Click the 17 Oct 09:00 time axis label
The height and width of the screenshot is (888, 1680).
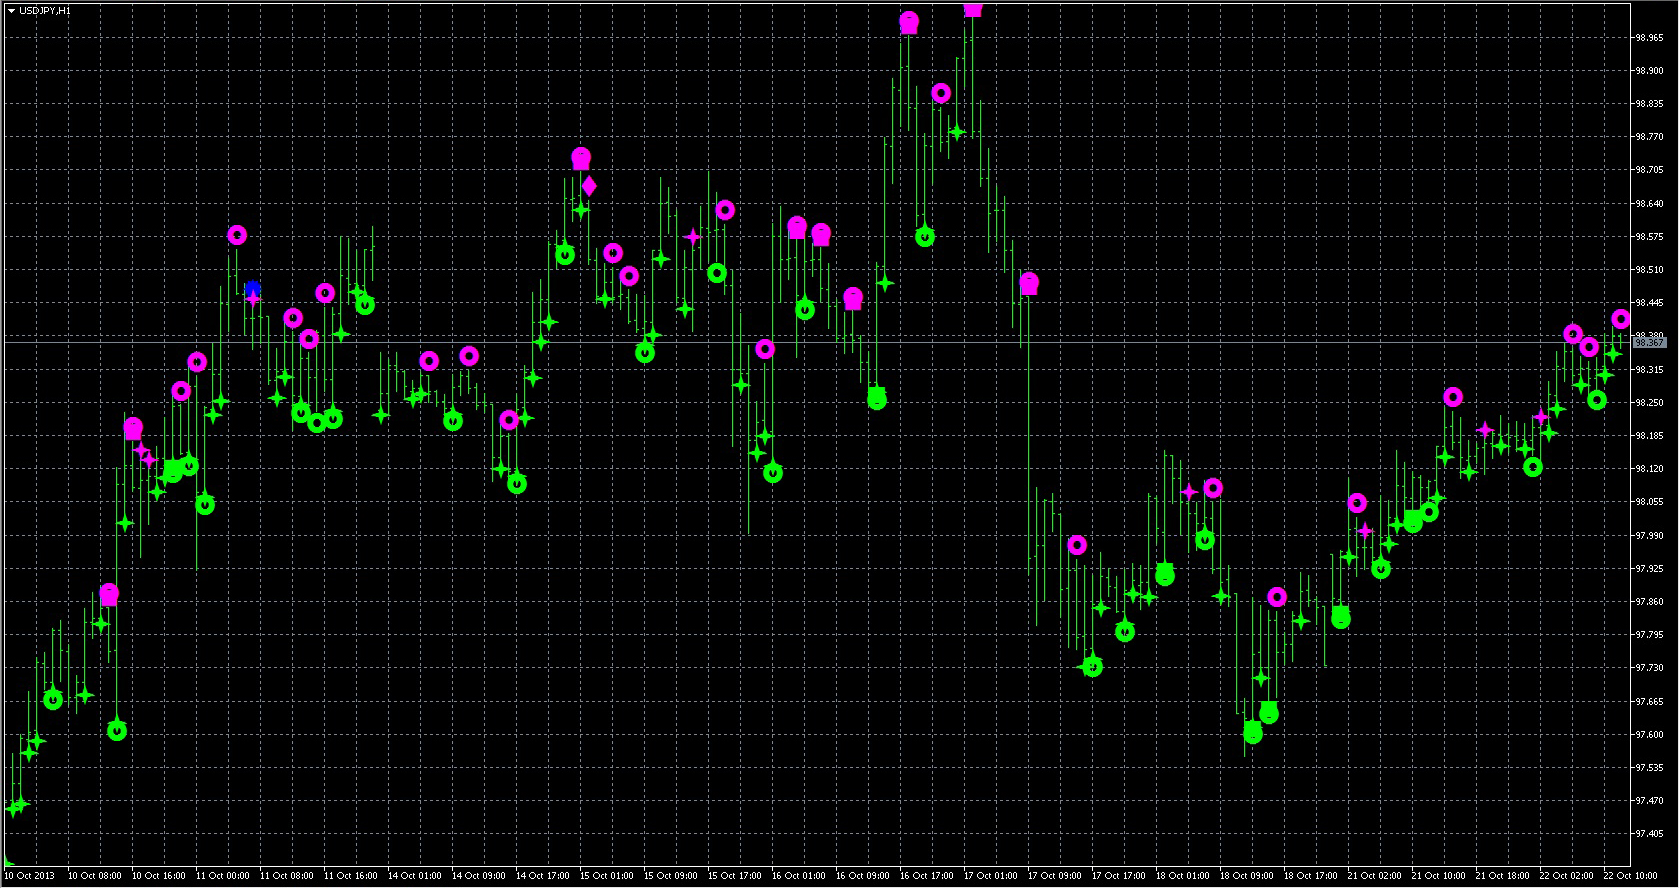(x=1054, y=876)
